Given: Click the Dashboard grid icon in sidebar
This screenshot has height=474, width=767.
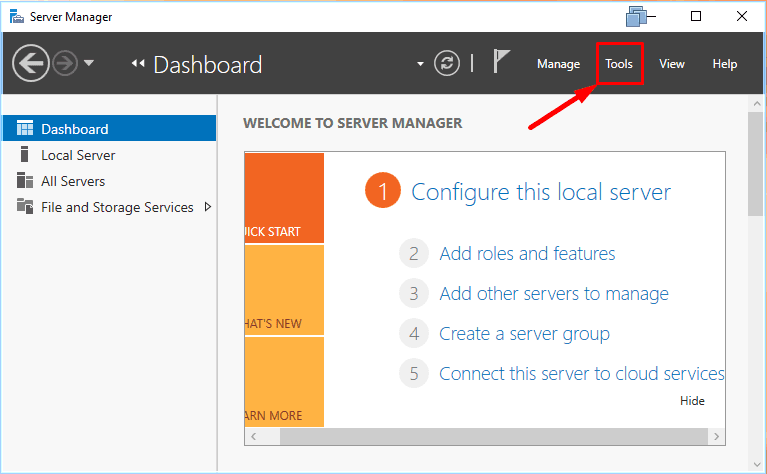Looking at the screenshot, I should (x=25, y=128).
